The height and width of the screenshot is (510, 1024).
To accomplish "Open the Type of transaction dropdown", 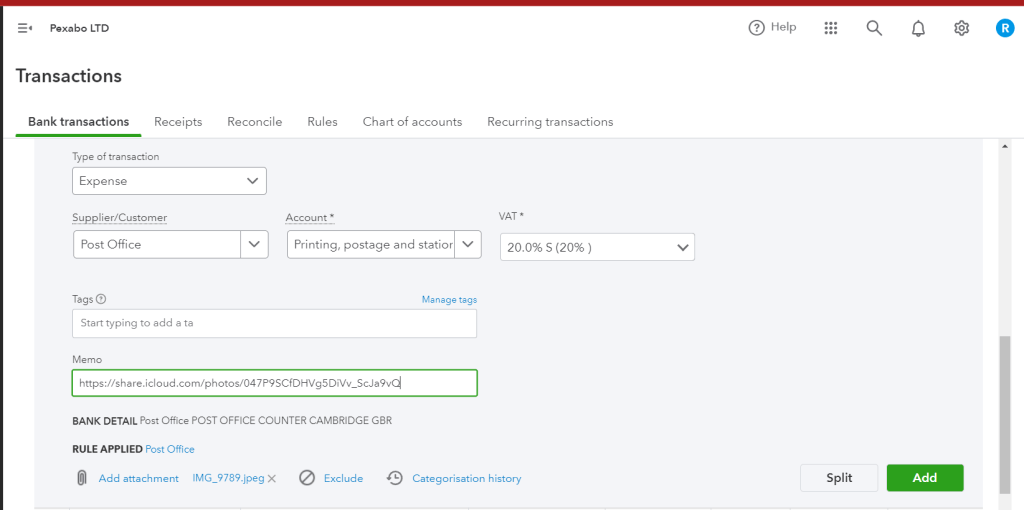I will coord(169,181).
